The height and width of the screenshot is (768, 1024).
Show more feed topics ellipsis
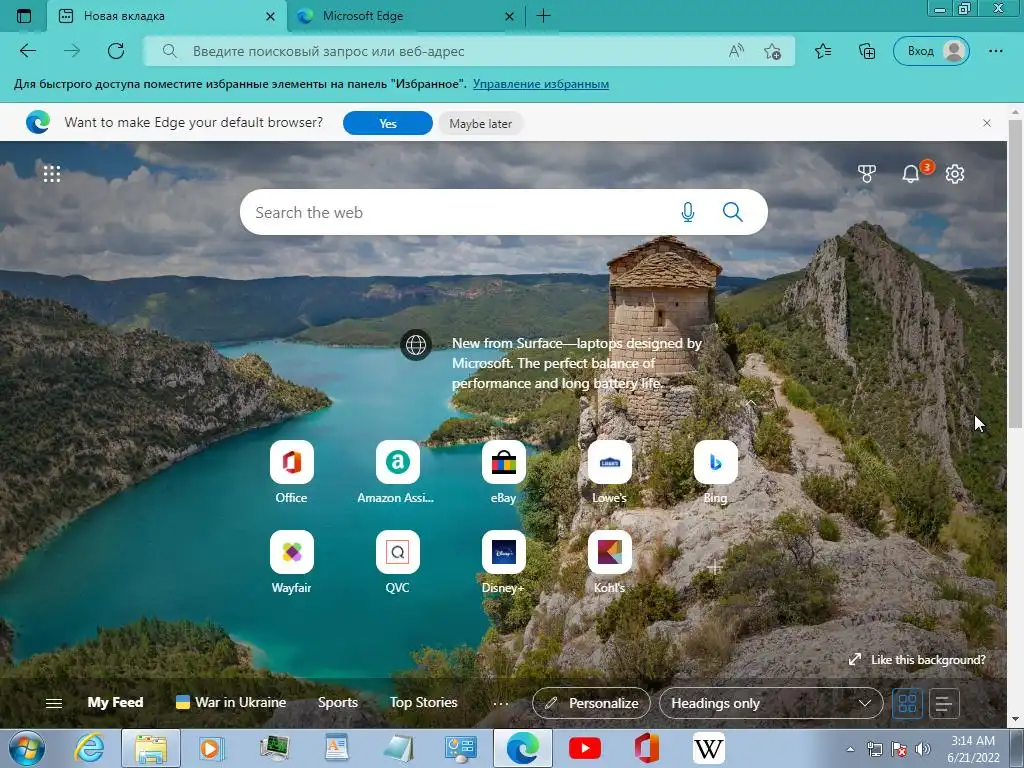tap(501, 703)
